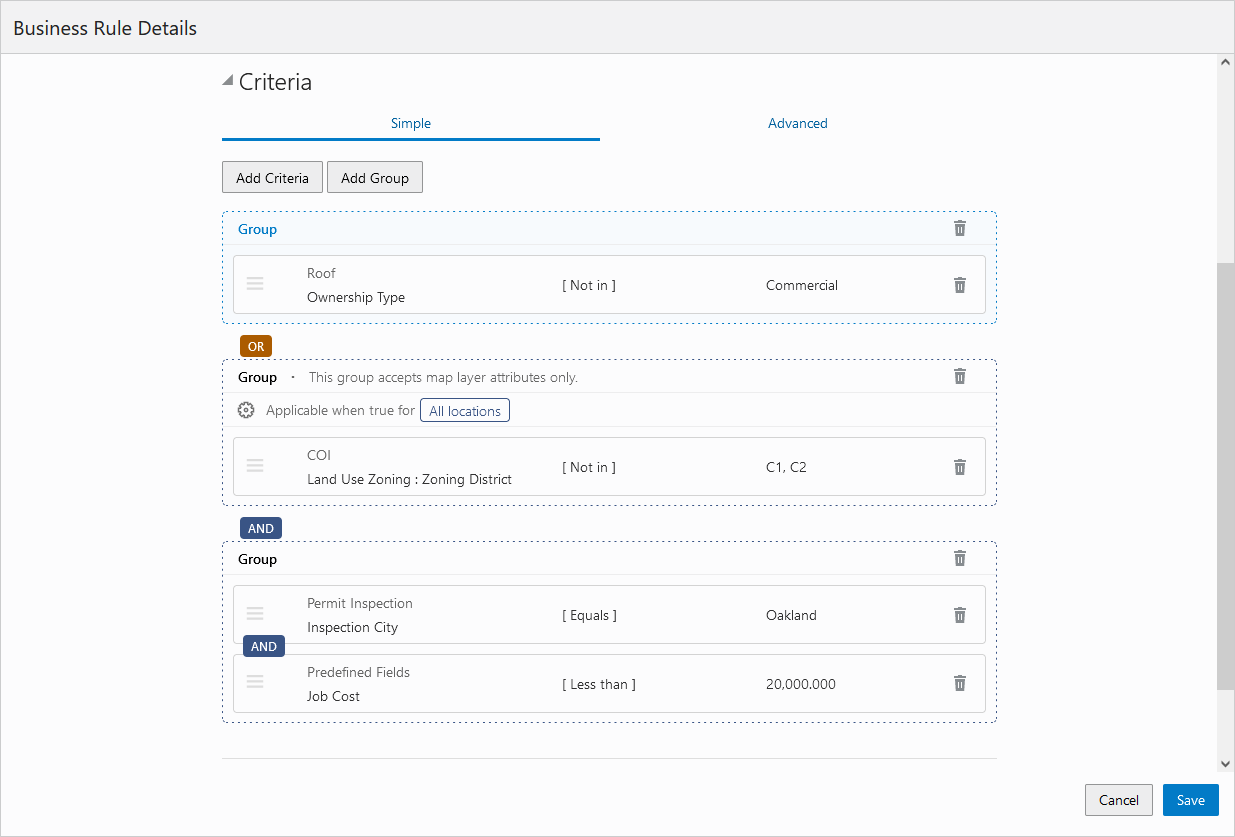Screen dimensions: 1235x837
Task: Remove the COI Land Use Zoning criteria
Action: (x=960, y=468)
